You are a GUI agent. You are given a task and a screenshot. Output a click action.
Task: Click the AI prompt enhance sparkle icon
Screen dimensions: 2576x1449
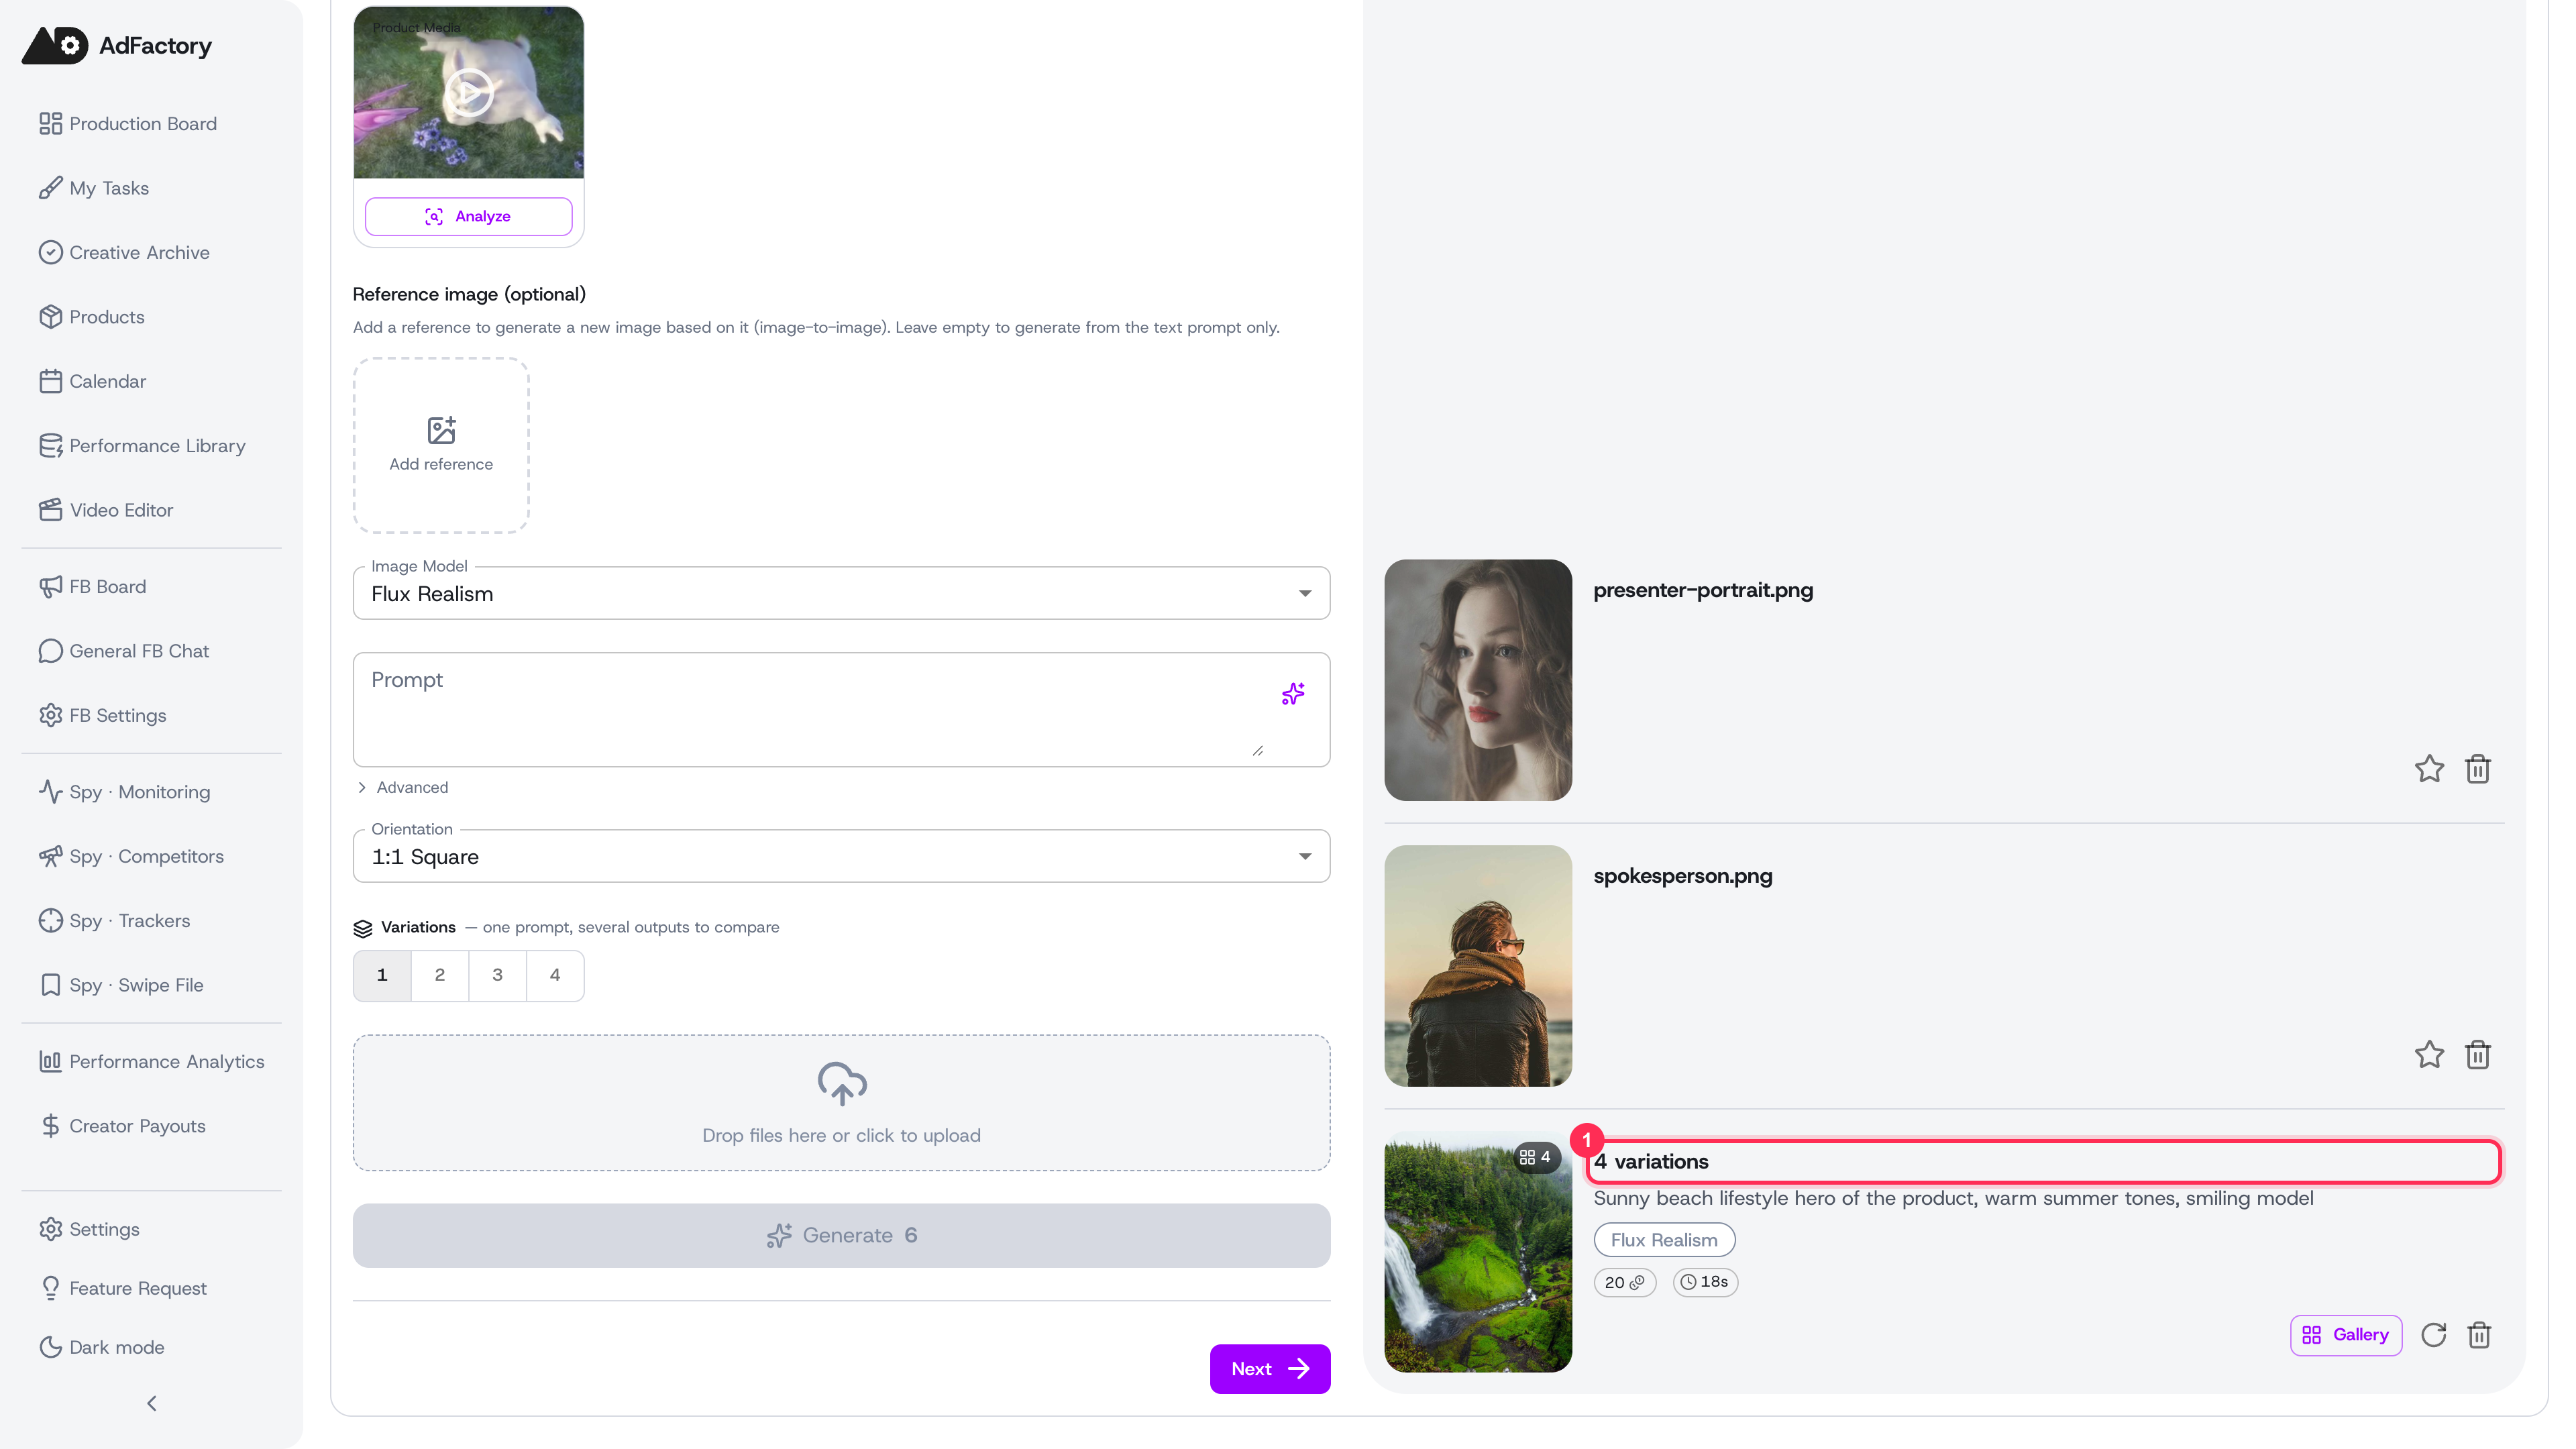coord(1292,694)
